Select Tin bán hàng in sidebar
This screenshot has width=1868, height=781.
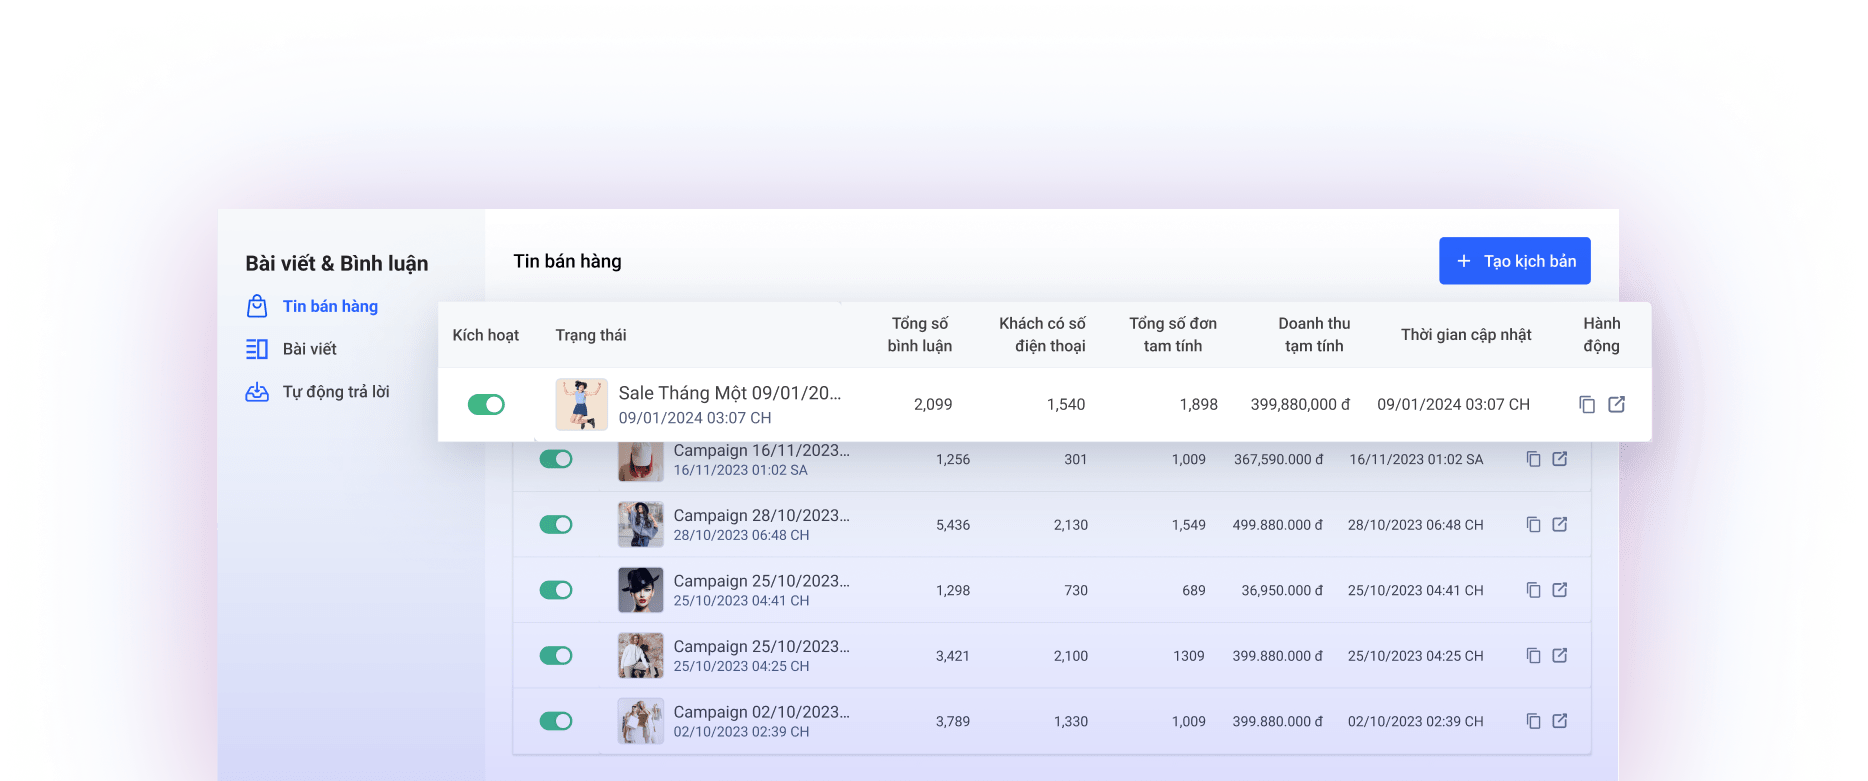(x=330, y=306)
